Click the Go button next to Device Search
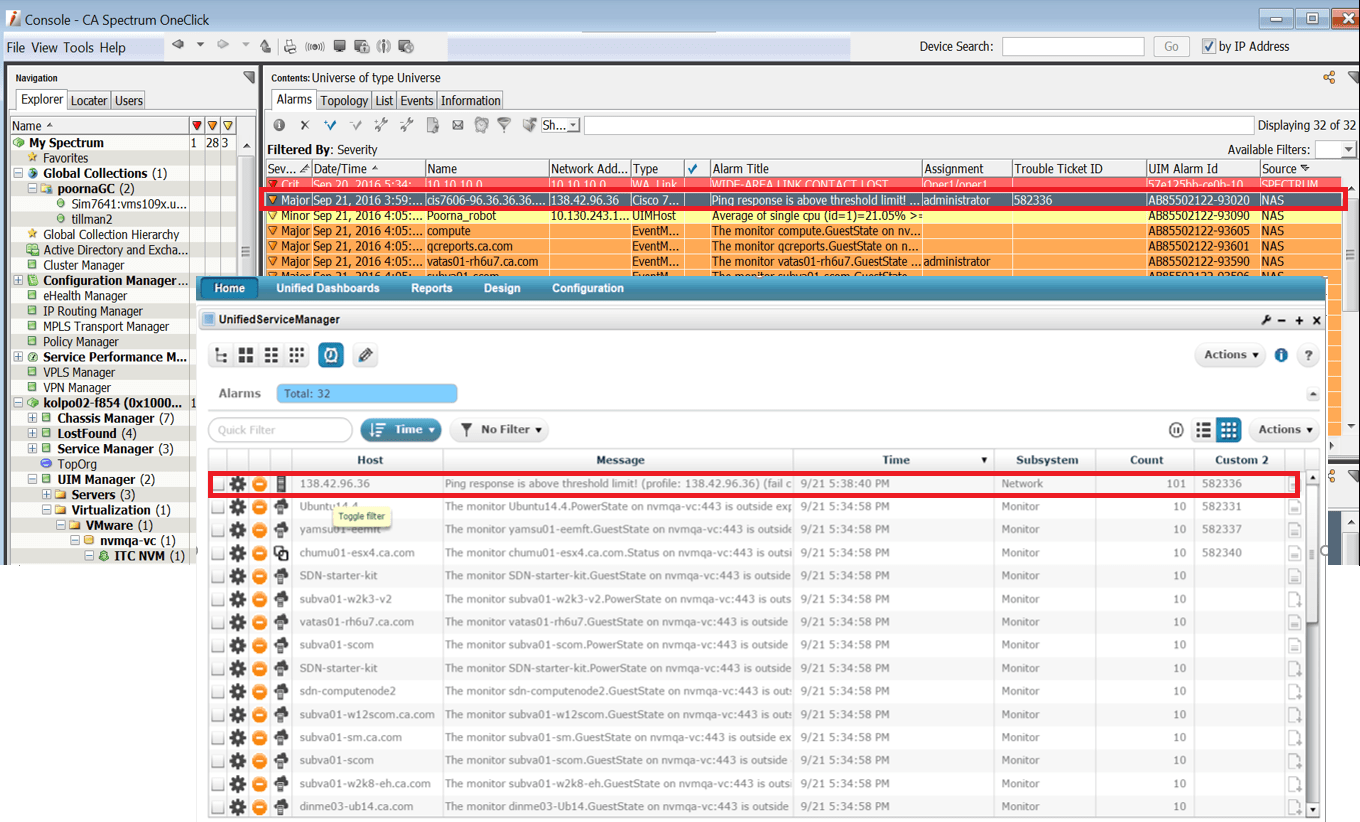Viewport: 1360px width, 822px height. tap(1170, 46)
